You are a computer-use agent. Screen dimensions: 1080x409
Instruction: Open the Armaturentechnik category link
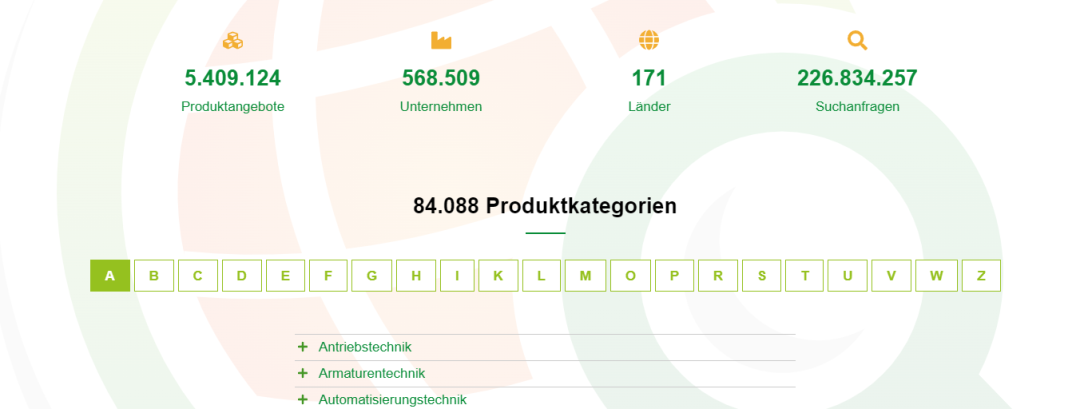[372, 373]
